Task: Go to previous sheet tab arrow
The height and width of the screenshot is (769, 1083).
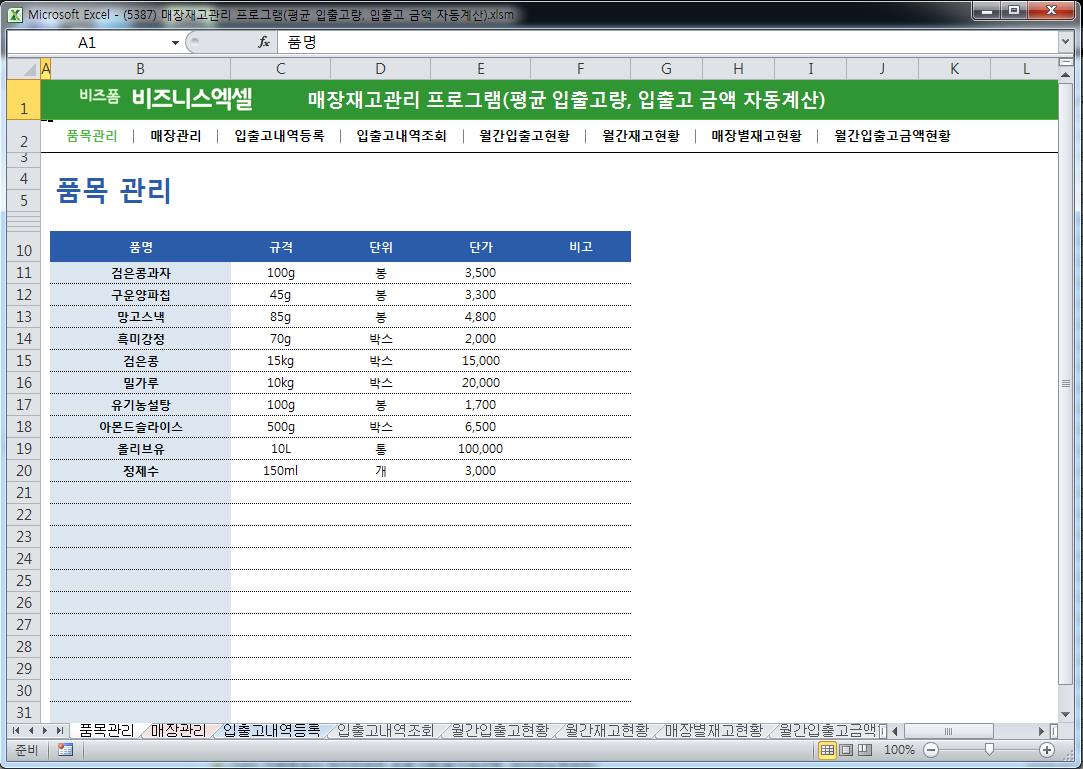Action: tap(30, 730)
